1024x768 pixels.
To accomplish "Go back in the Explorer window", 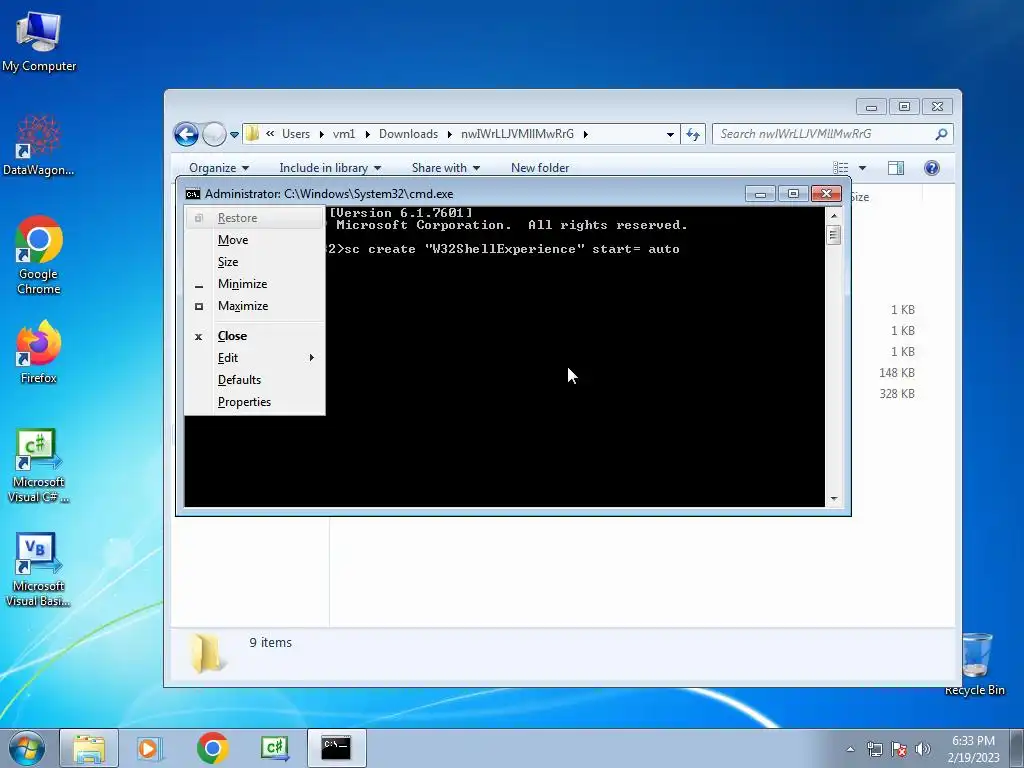I will point(186,135).
